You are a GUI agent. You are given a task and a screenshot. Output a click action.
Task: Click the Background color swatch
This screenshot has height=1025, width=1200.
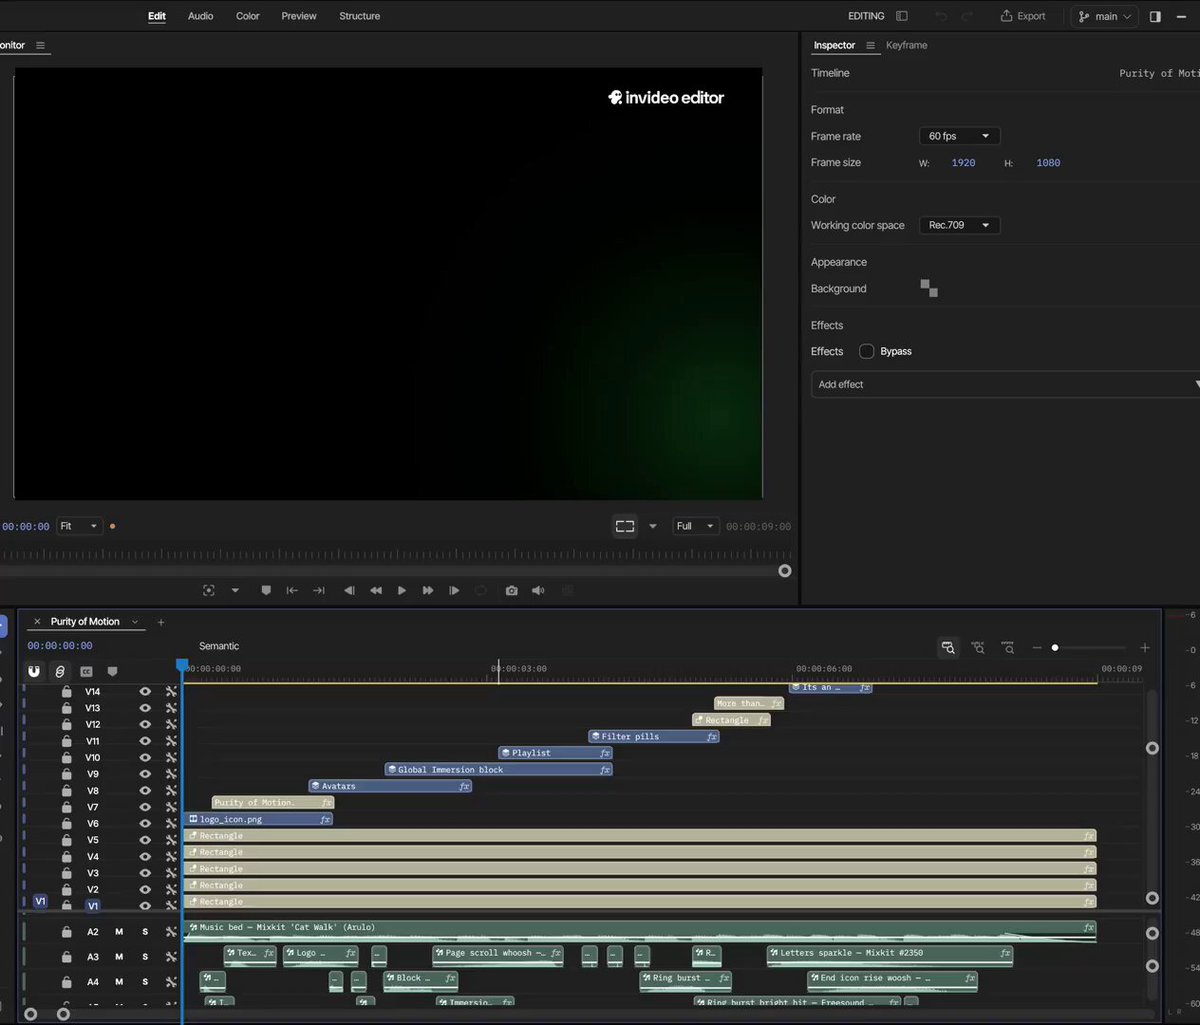click(929, 289)
